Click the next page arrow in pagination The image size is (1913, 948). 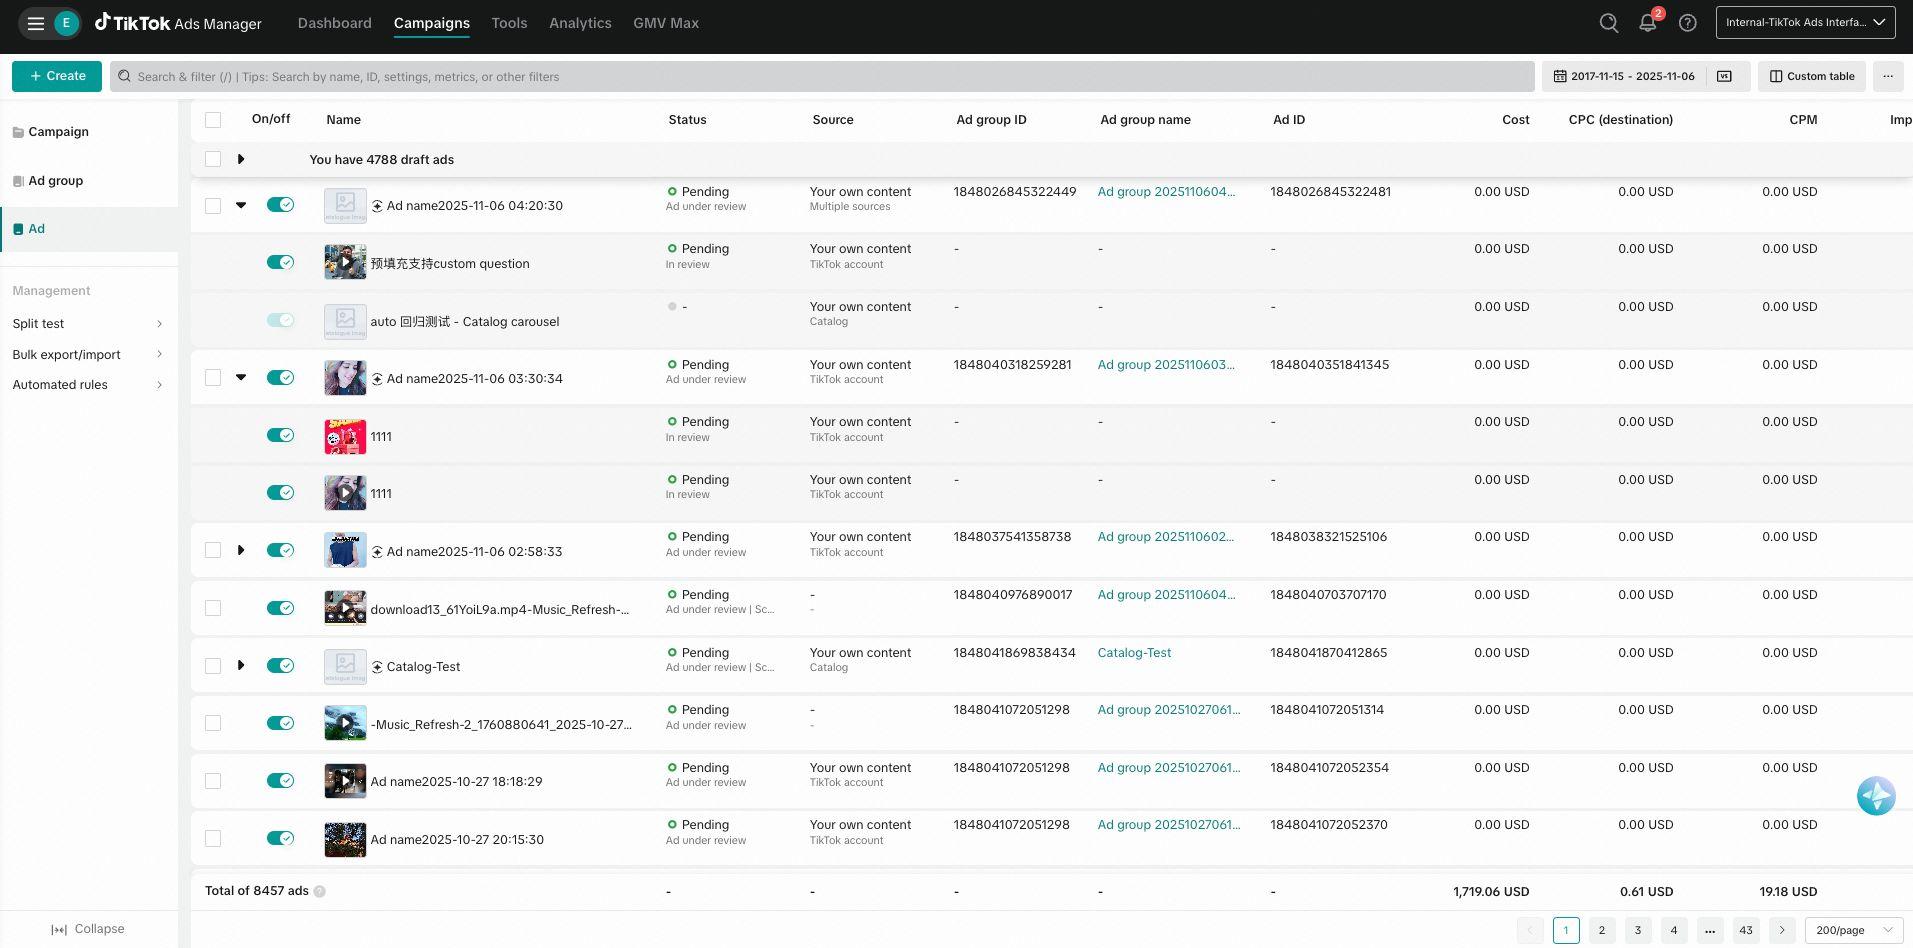(1781, 930)
